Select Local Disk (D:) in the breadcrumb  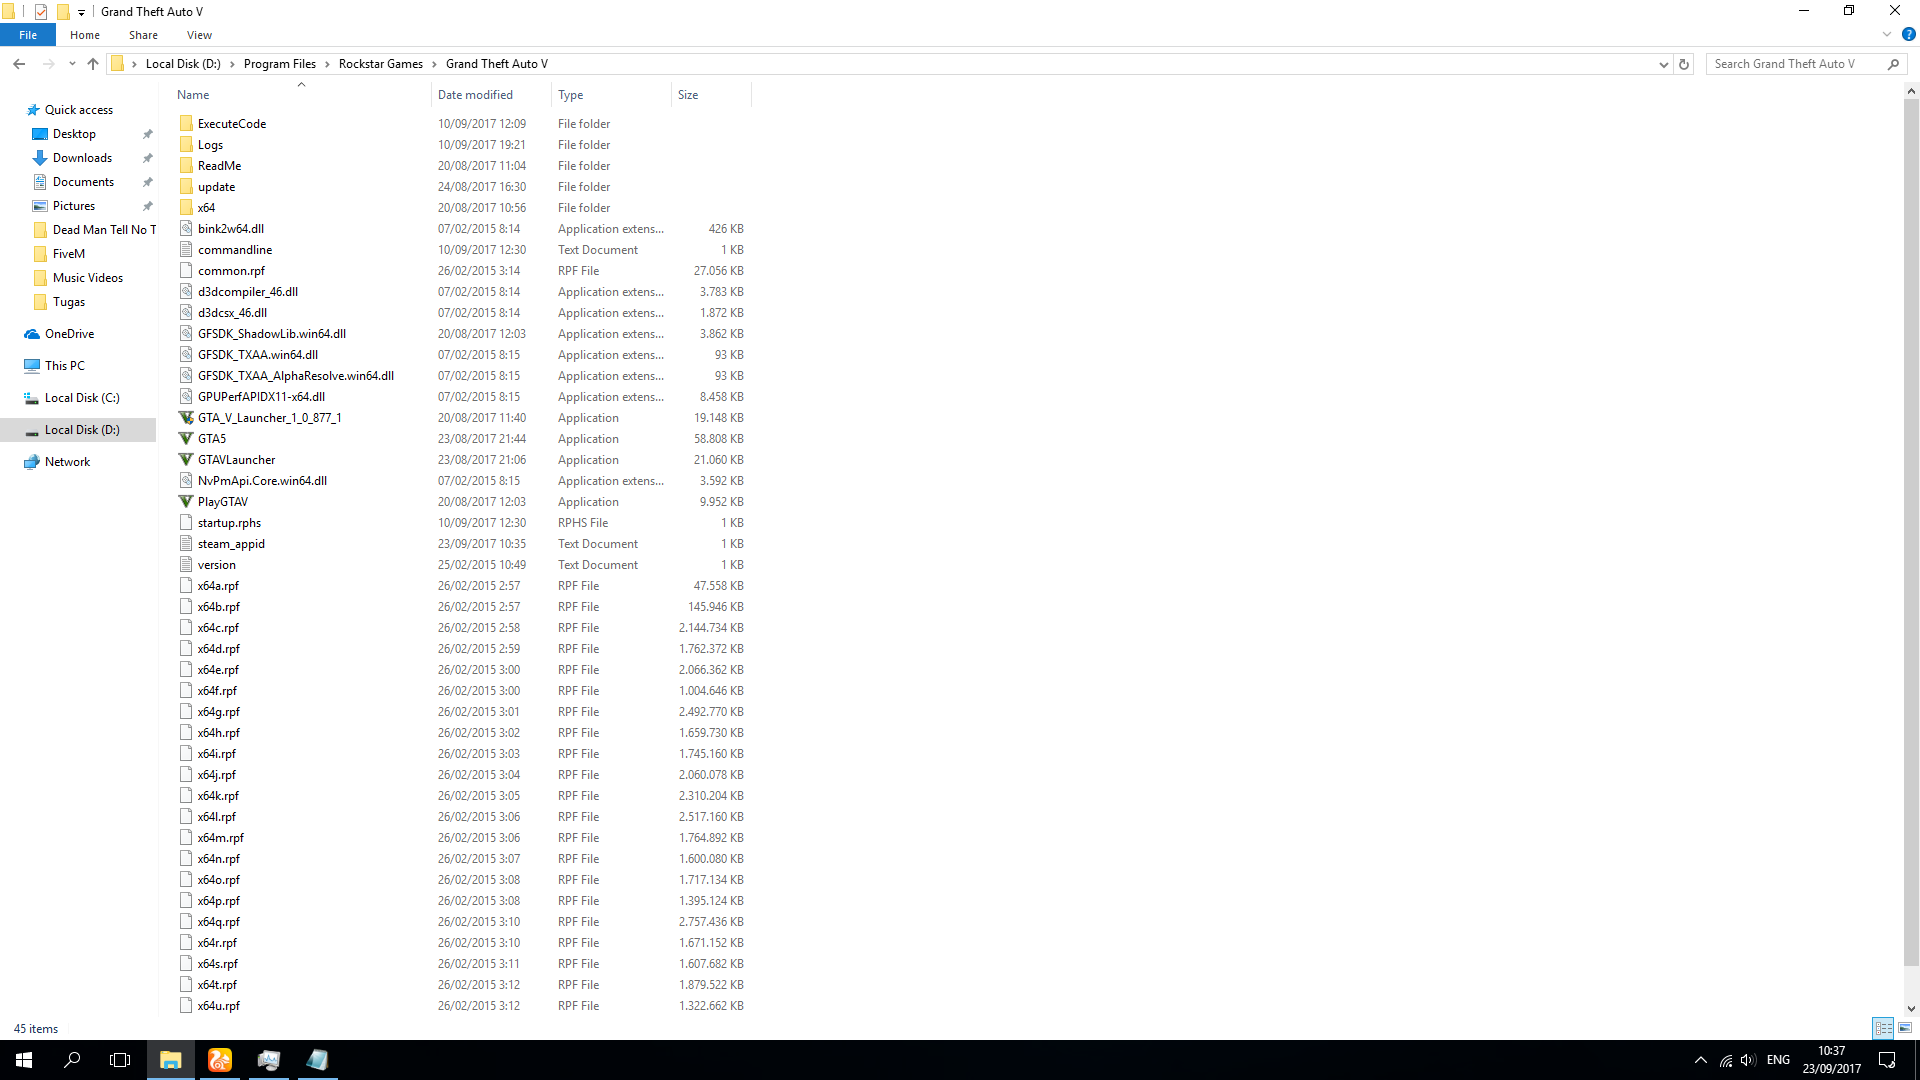(183, 64)
